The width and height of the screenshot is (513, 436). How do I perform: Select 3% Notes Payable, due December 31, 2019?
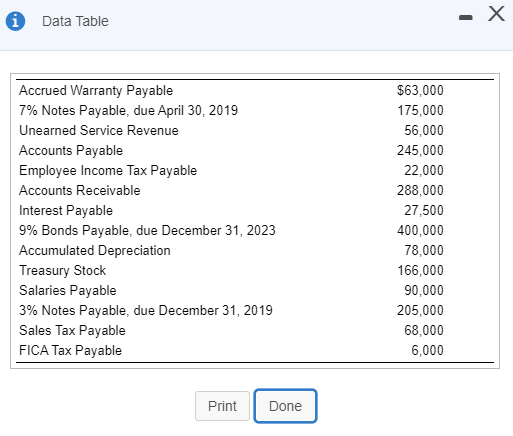point(146,311)
